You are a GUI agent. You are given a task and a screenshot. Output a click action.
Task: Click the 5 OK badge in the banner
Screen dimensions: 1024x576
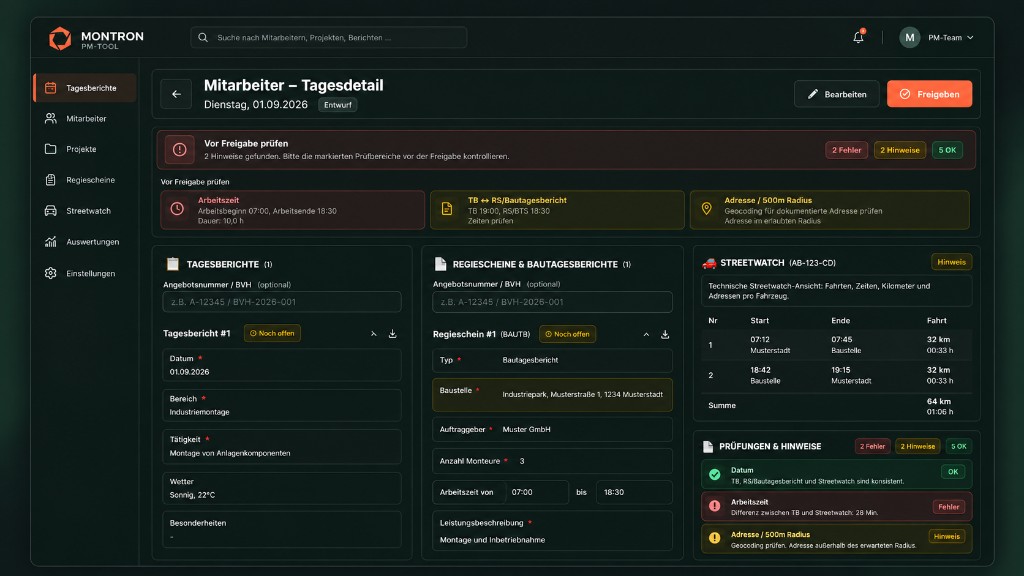pyautogui.click(x=947, y=150)
